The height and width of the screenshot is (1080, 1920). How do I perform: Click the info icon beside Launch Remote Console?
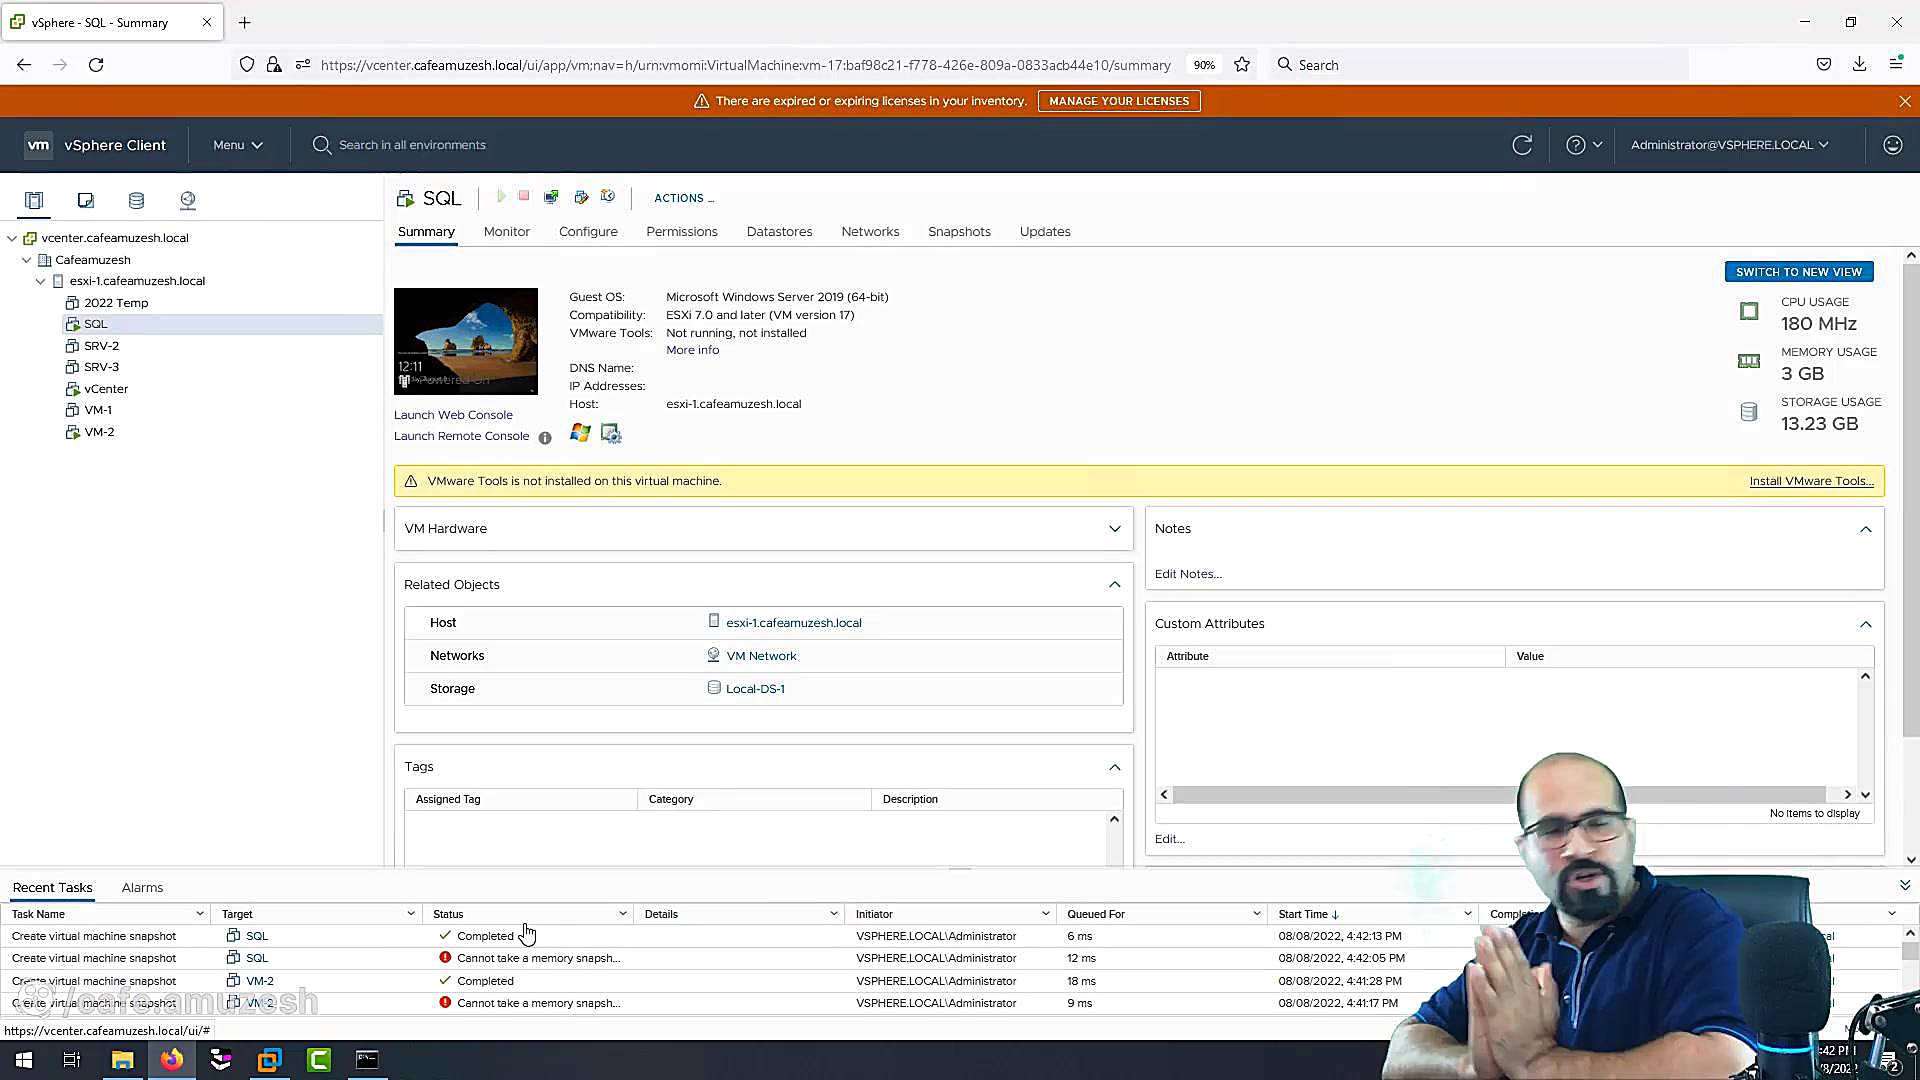(545, 438)
